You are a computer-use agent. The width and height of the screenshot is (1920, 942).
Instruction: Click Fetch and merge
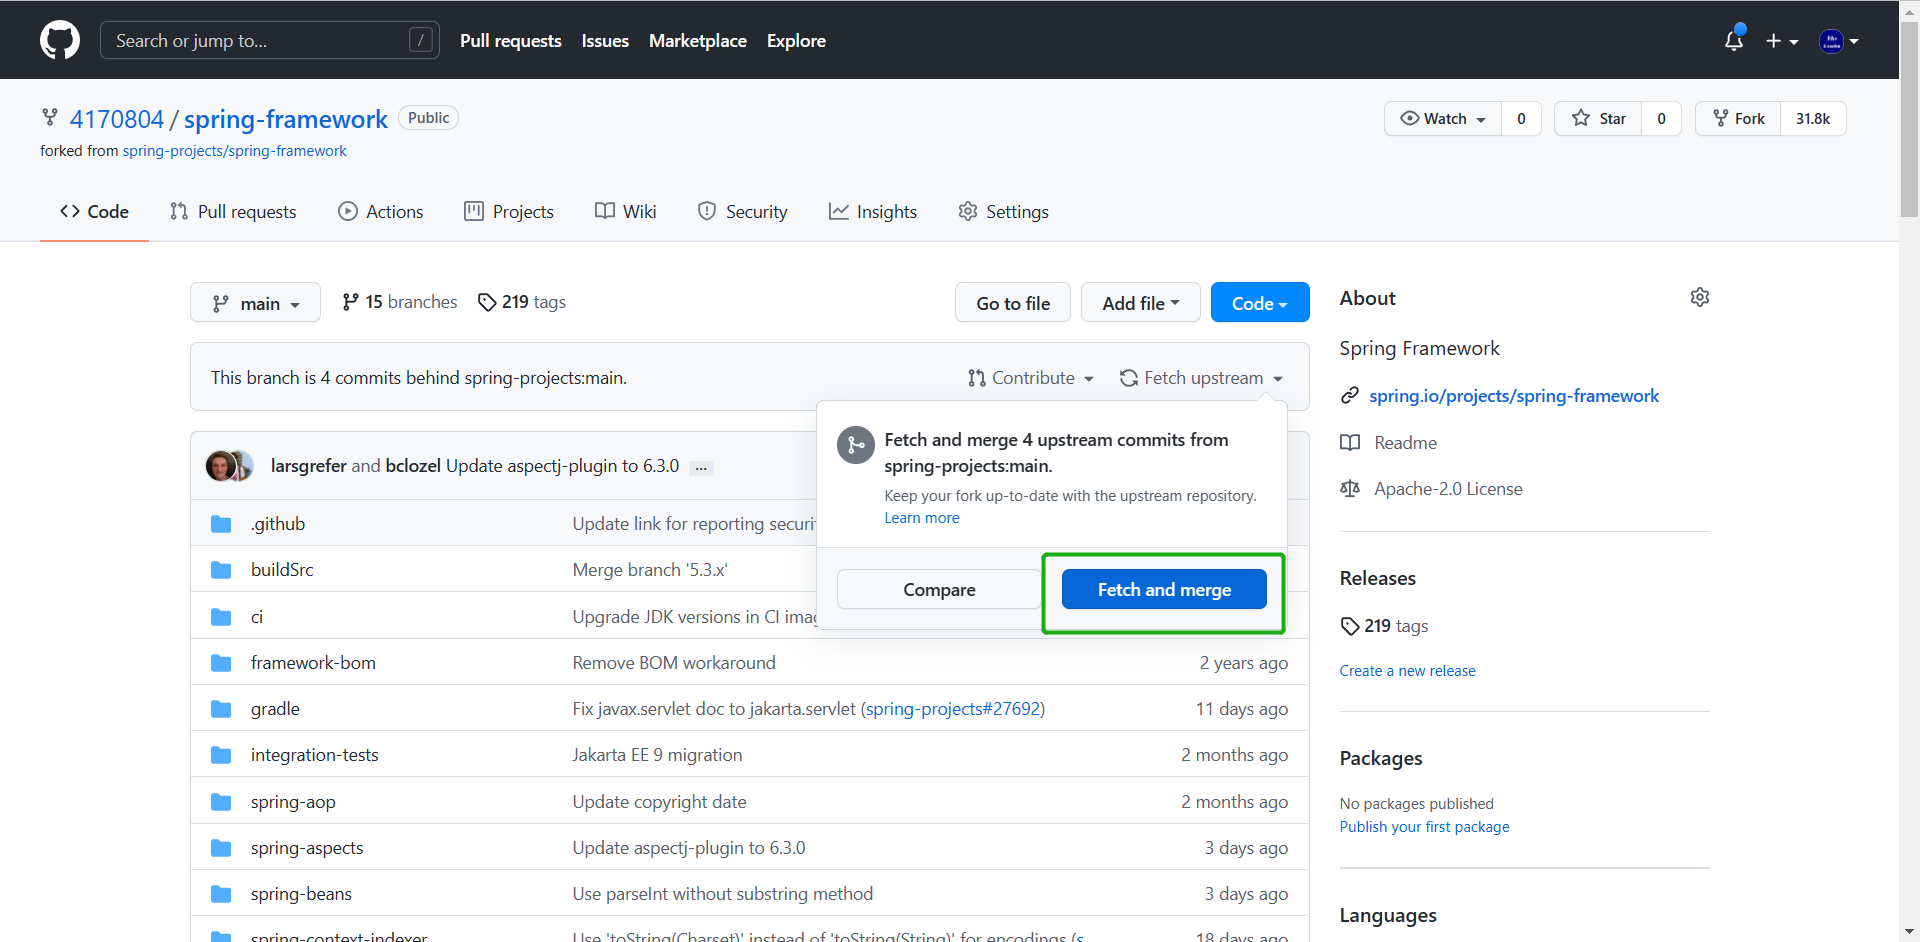1164,589
